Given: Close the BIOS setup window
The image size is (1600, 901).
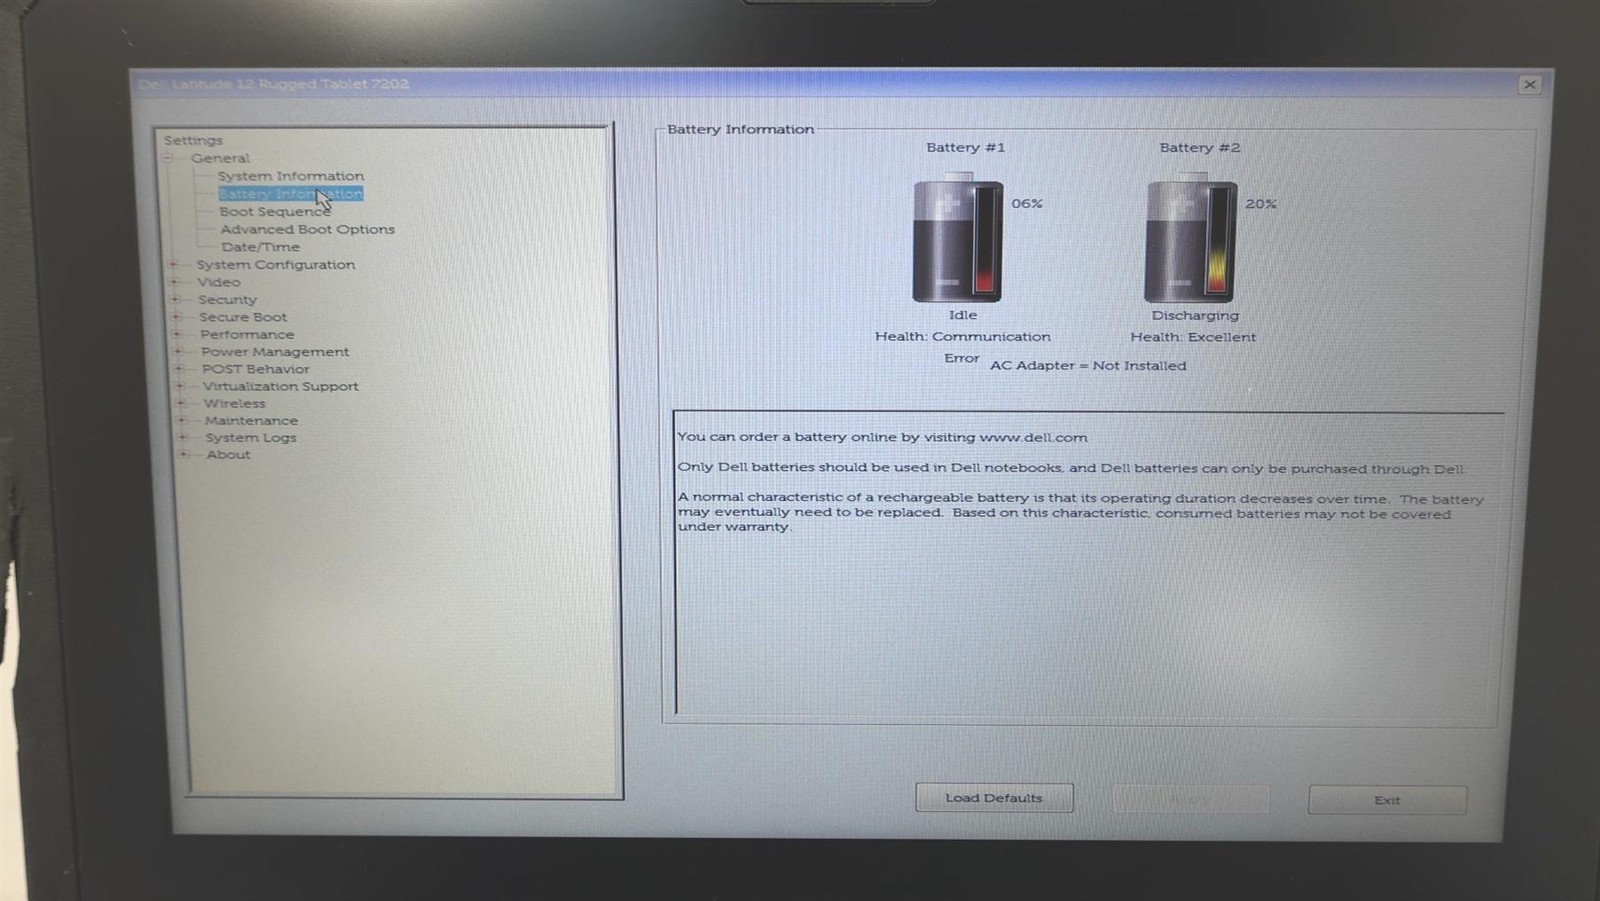Looking at the screenshot, I should [x=1529, y=85].
